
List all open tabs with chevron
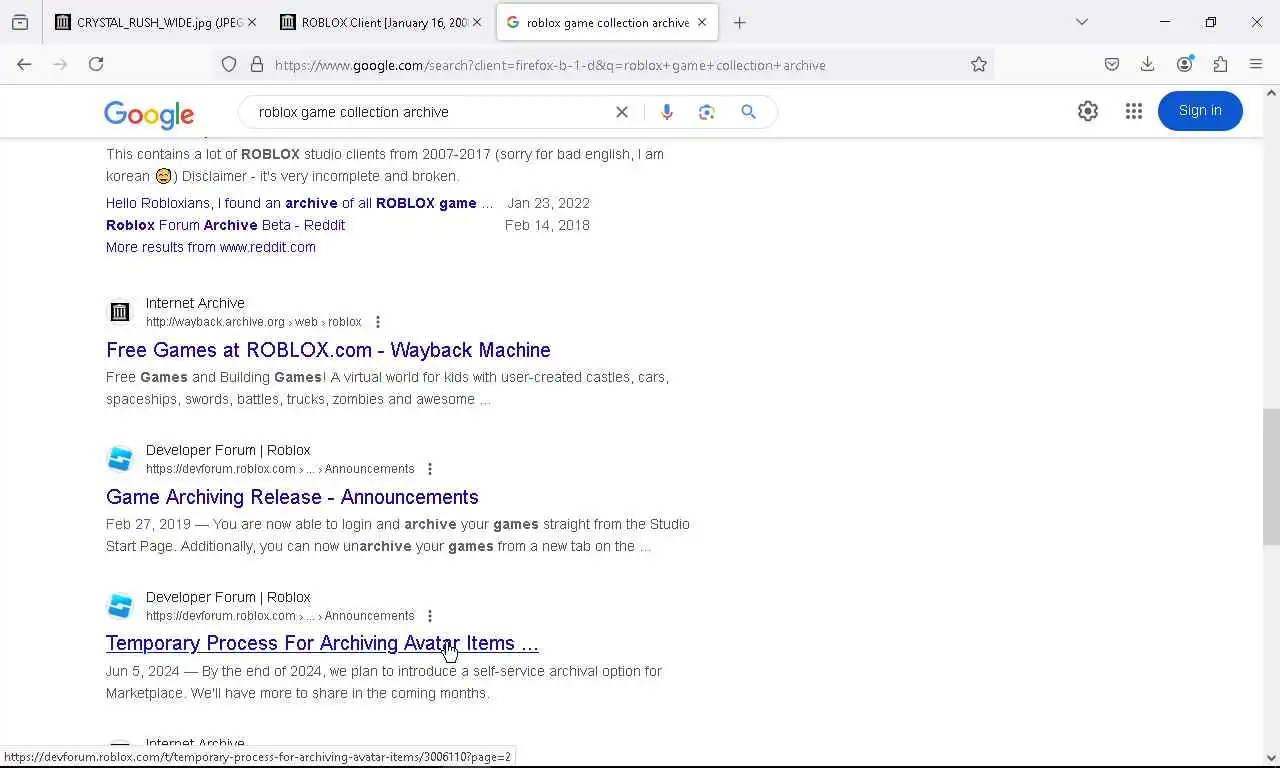pyautogui.click(x=1082, y=22)
